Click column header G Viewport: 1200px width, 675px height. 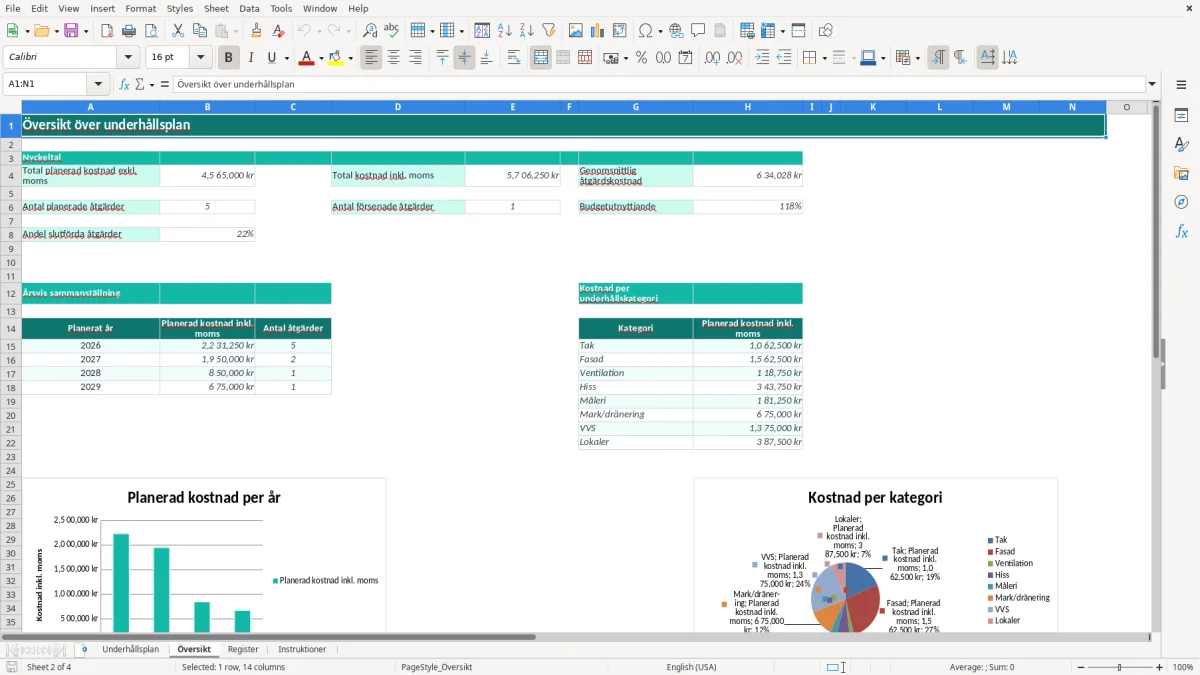635,107
